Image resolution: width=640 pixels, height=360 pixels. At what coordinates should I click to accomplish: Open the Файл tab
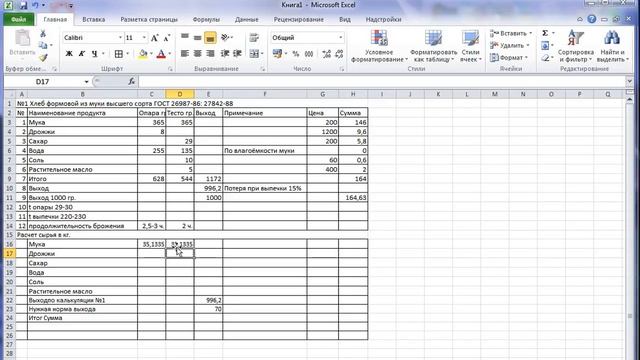[18, 19]
